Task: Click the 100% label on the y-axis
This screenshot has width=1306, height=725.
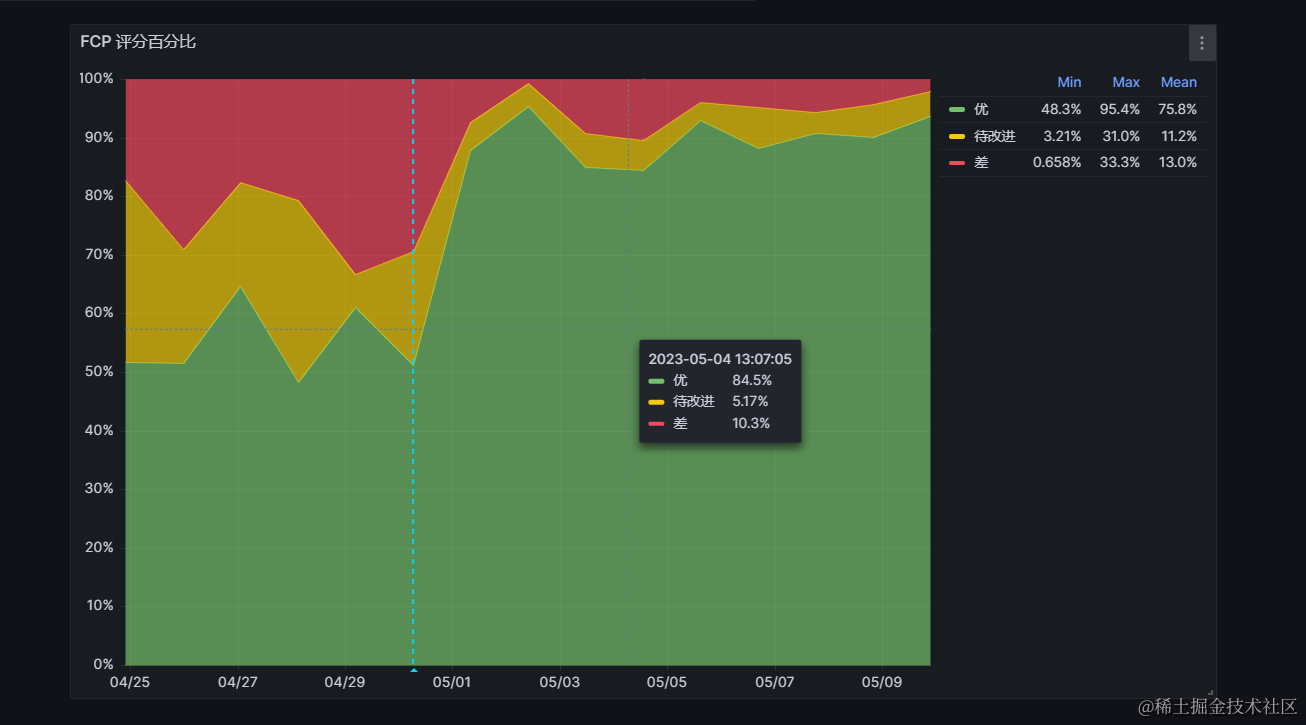Action: [97, 78]
